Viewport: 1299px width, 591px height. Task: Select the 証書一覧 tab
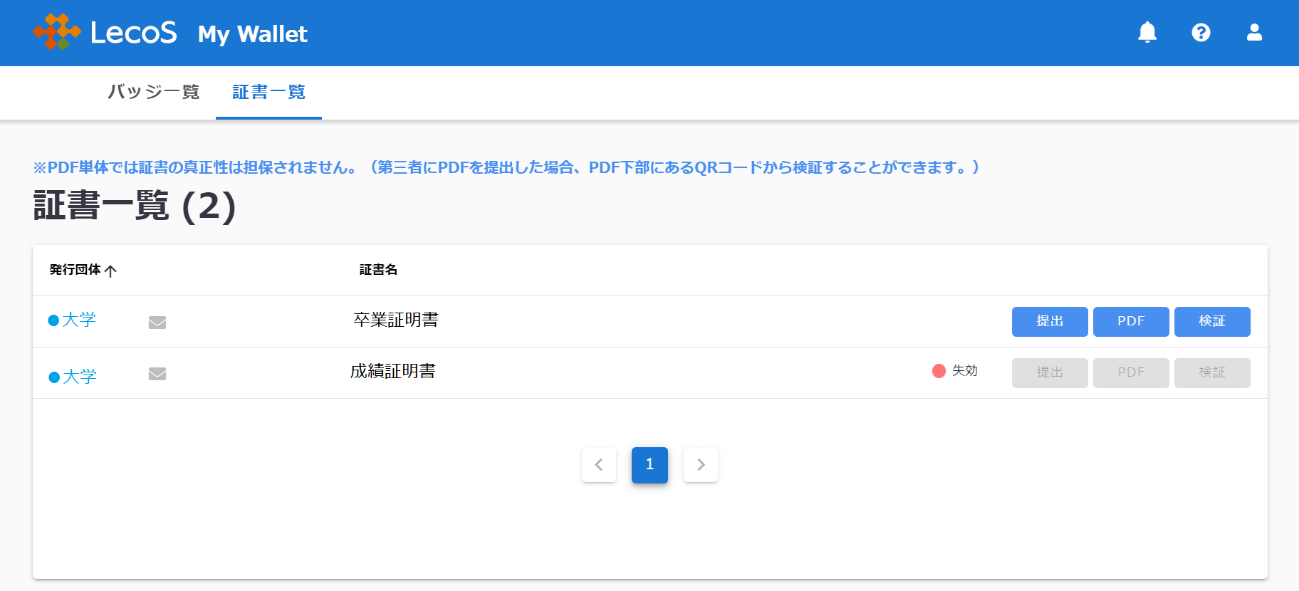click(269, 92)
